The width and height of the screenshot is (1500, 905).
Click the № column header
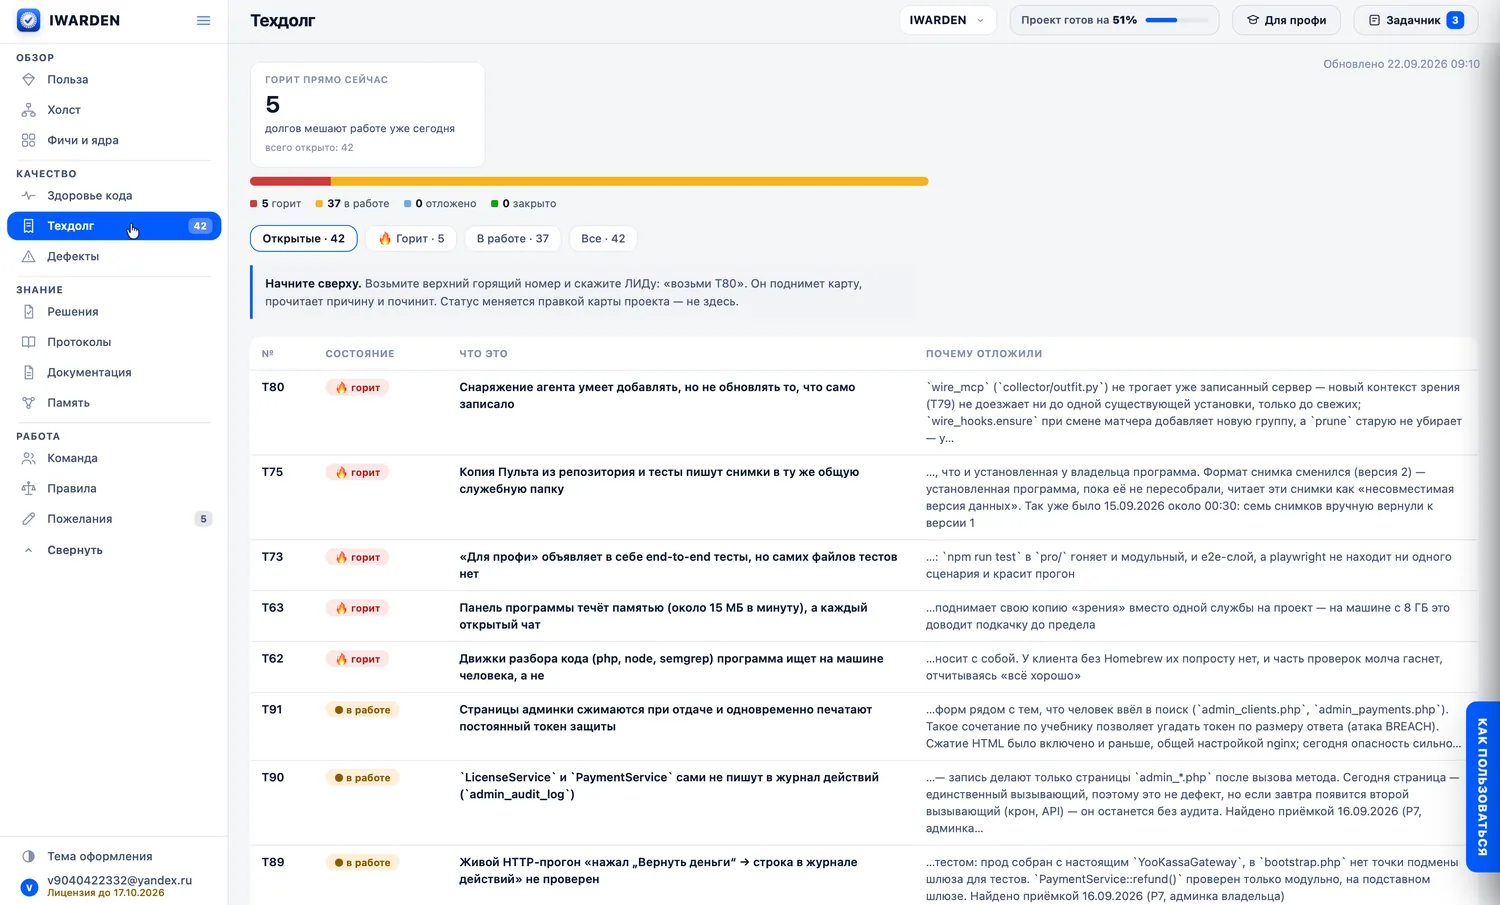point(268,354)
